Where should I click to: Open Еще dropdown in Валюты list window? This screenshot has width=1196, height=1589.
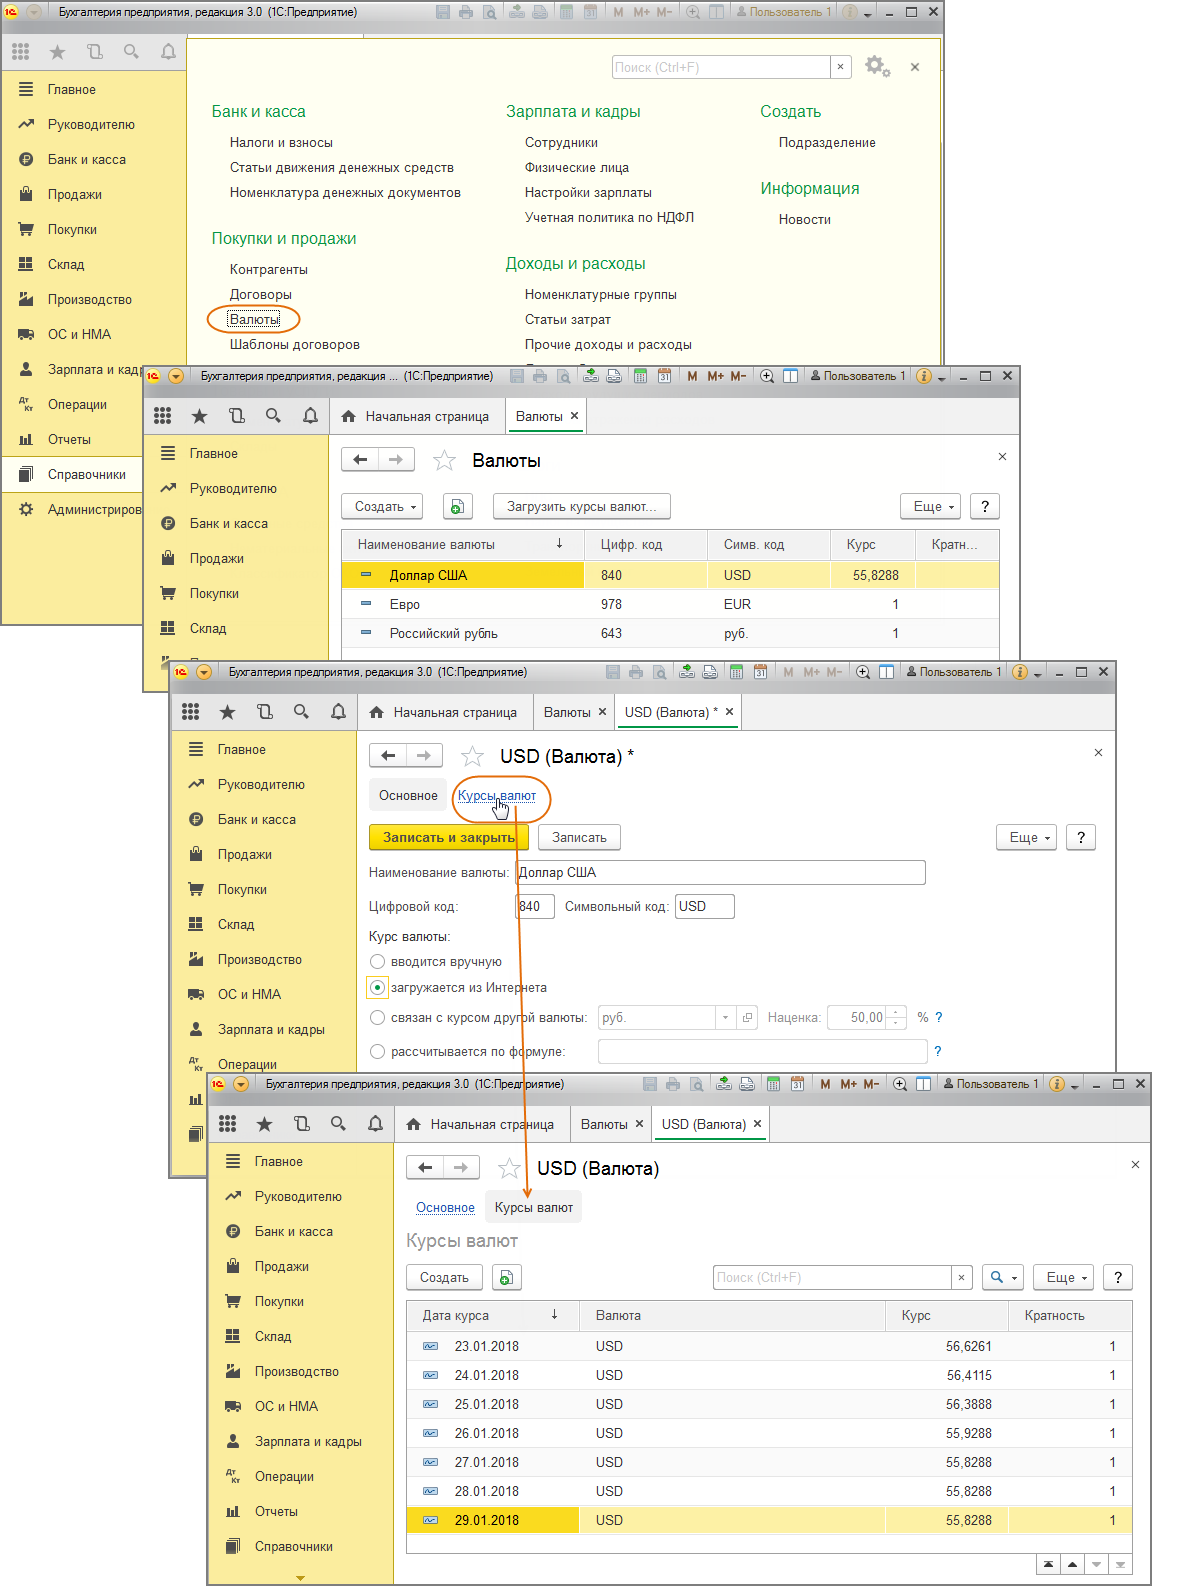(x=930, y=506)
